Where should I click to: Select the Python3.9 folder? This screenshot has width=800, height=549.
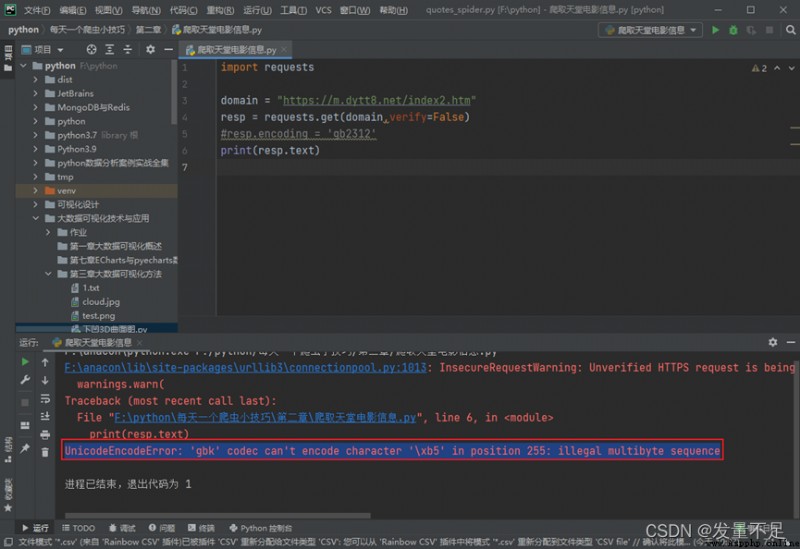[x=77, y=149]
